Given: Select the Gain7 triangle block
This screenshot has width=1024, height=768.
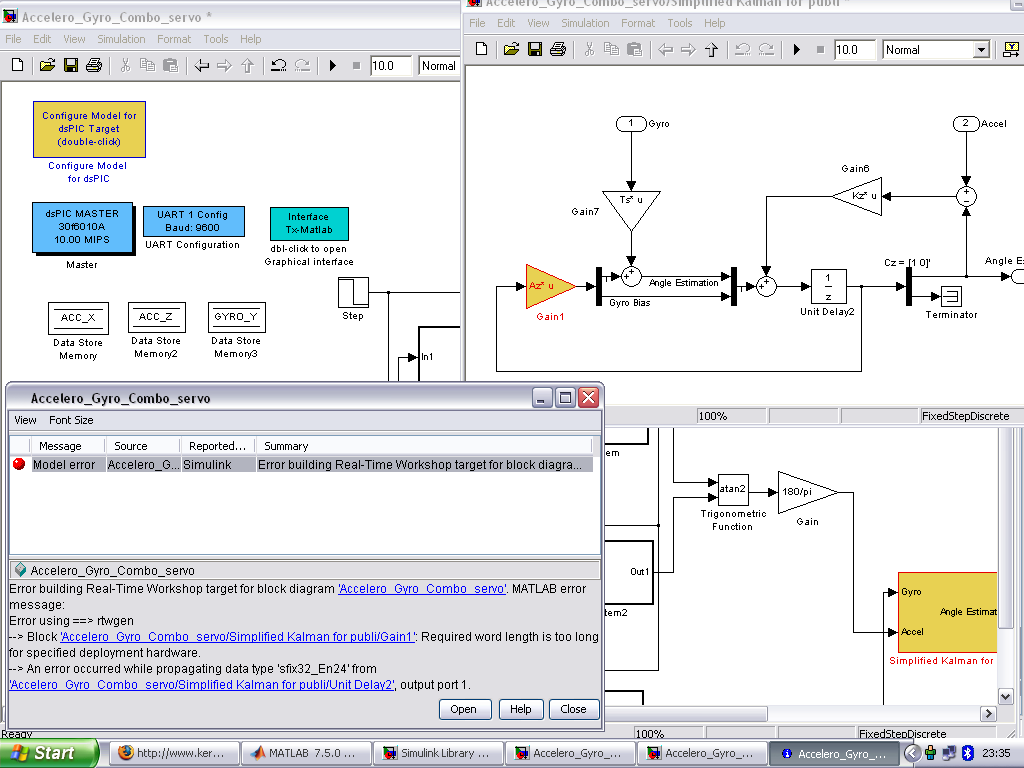Looking at the screenshot, I should pyautogui.click(x=631, y=210).
